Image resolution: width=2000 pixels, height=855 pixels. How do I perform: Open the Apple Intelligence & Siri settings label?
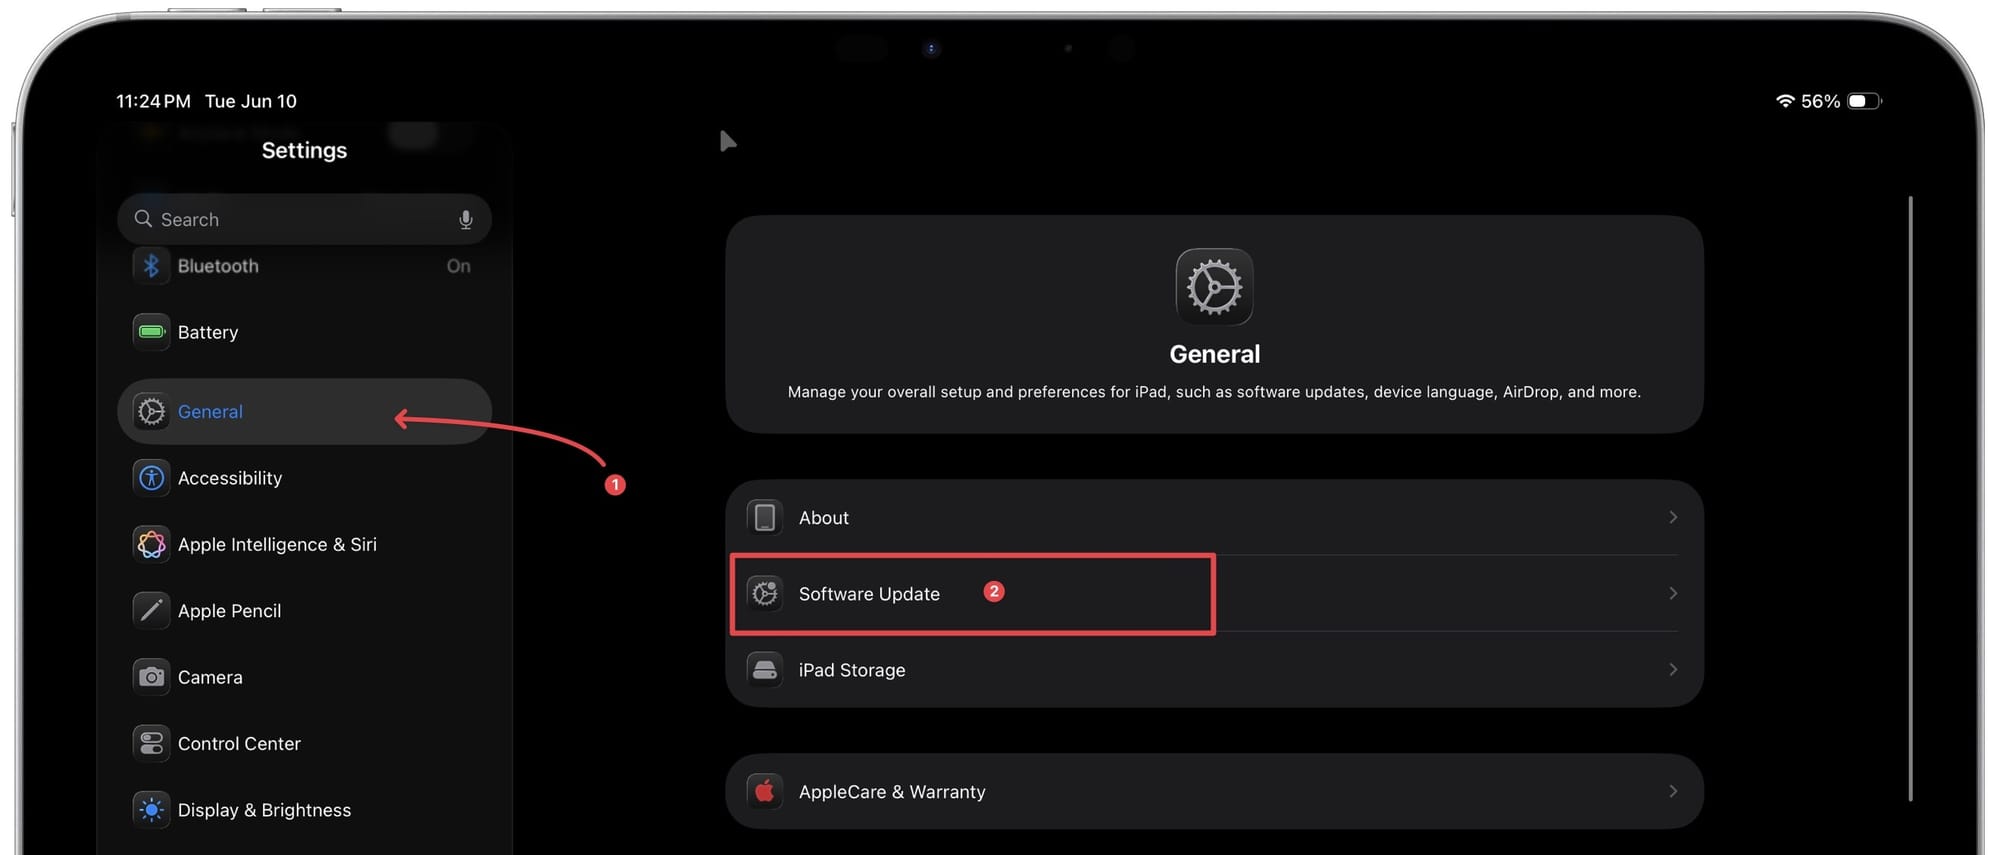(277, 544)
